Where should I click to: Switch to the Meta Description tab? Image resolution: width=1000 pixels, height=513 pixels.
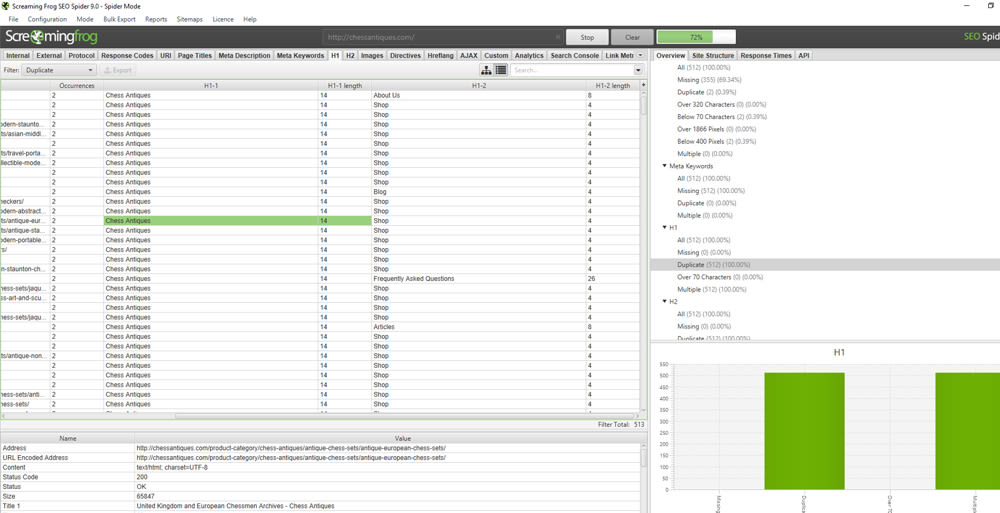click(x=244, y=56)
